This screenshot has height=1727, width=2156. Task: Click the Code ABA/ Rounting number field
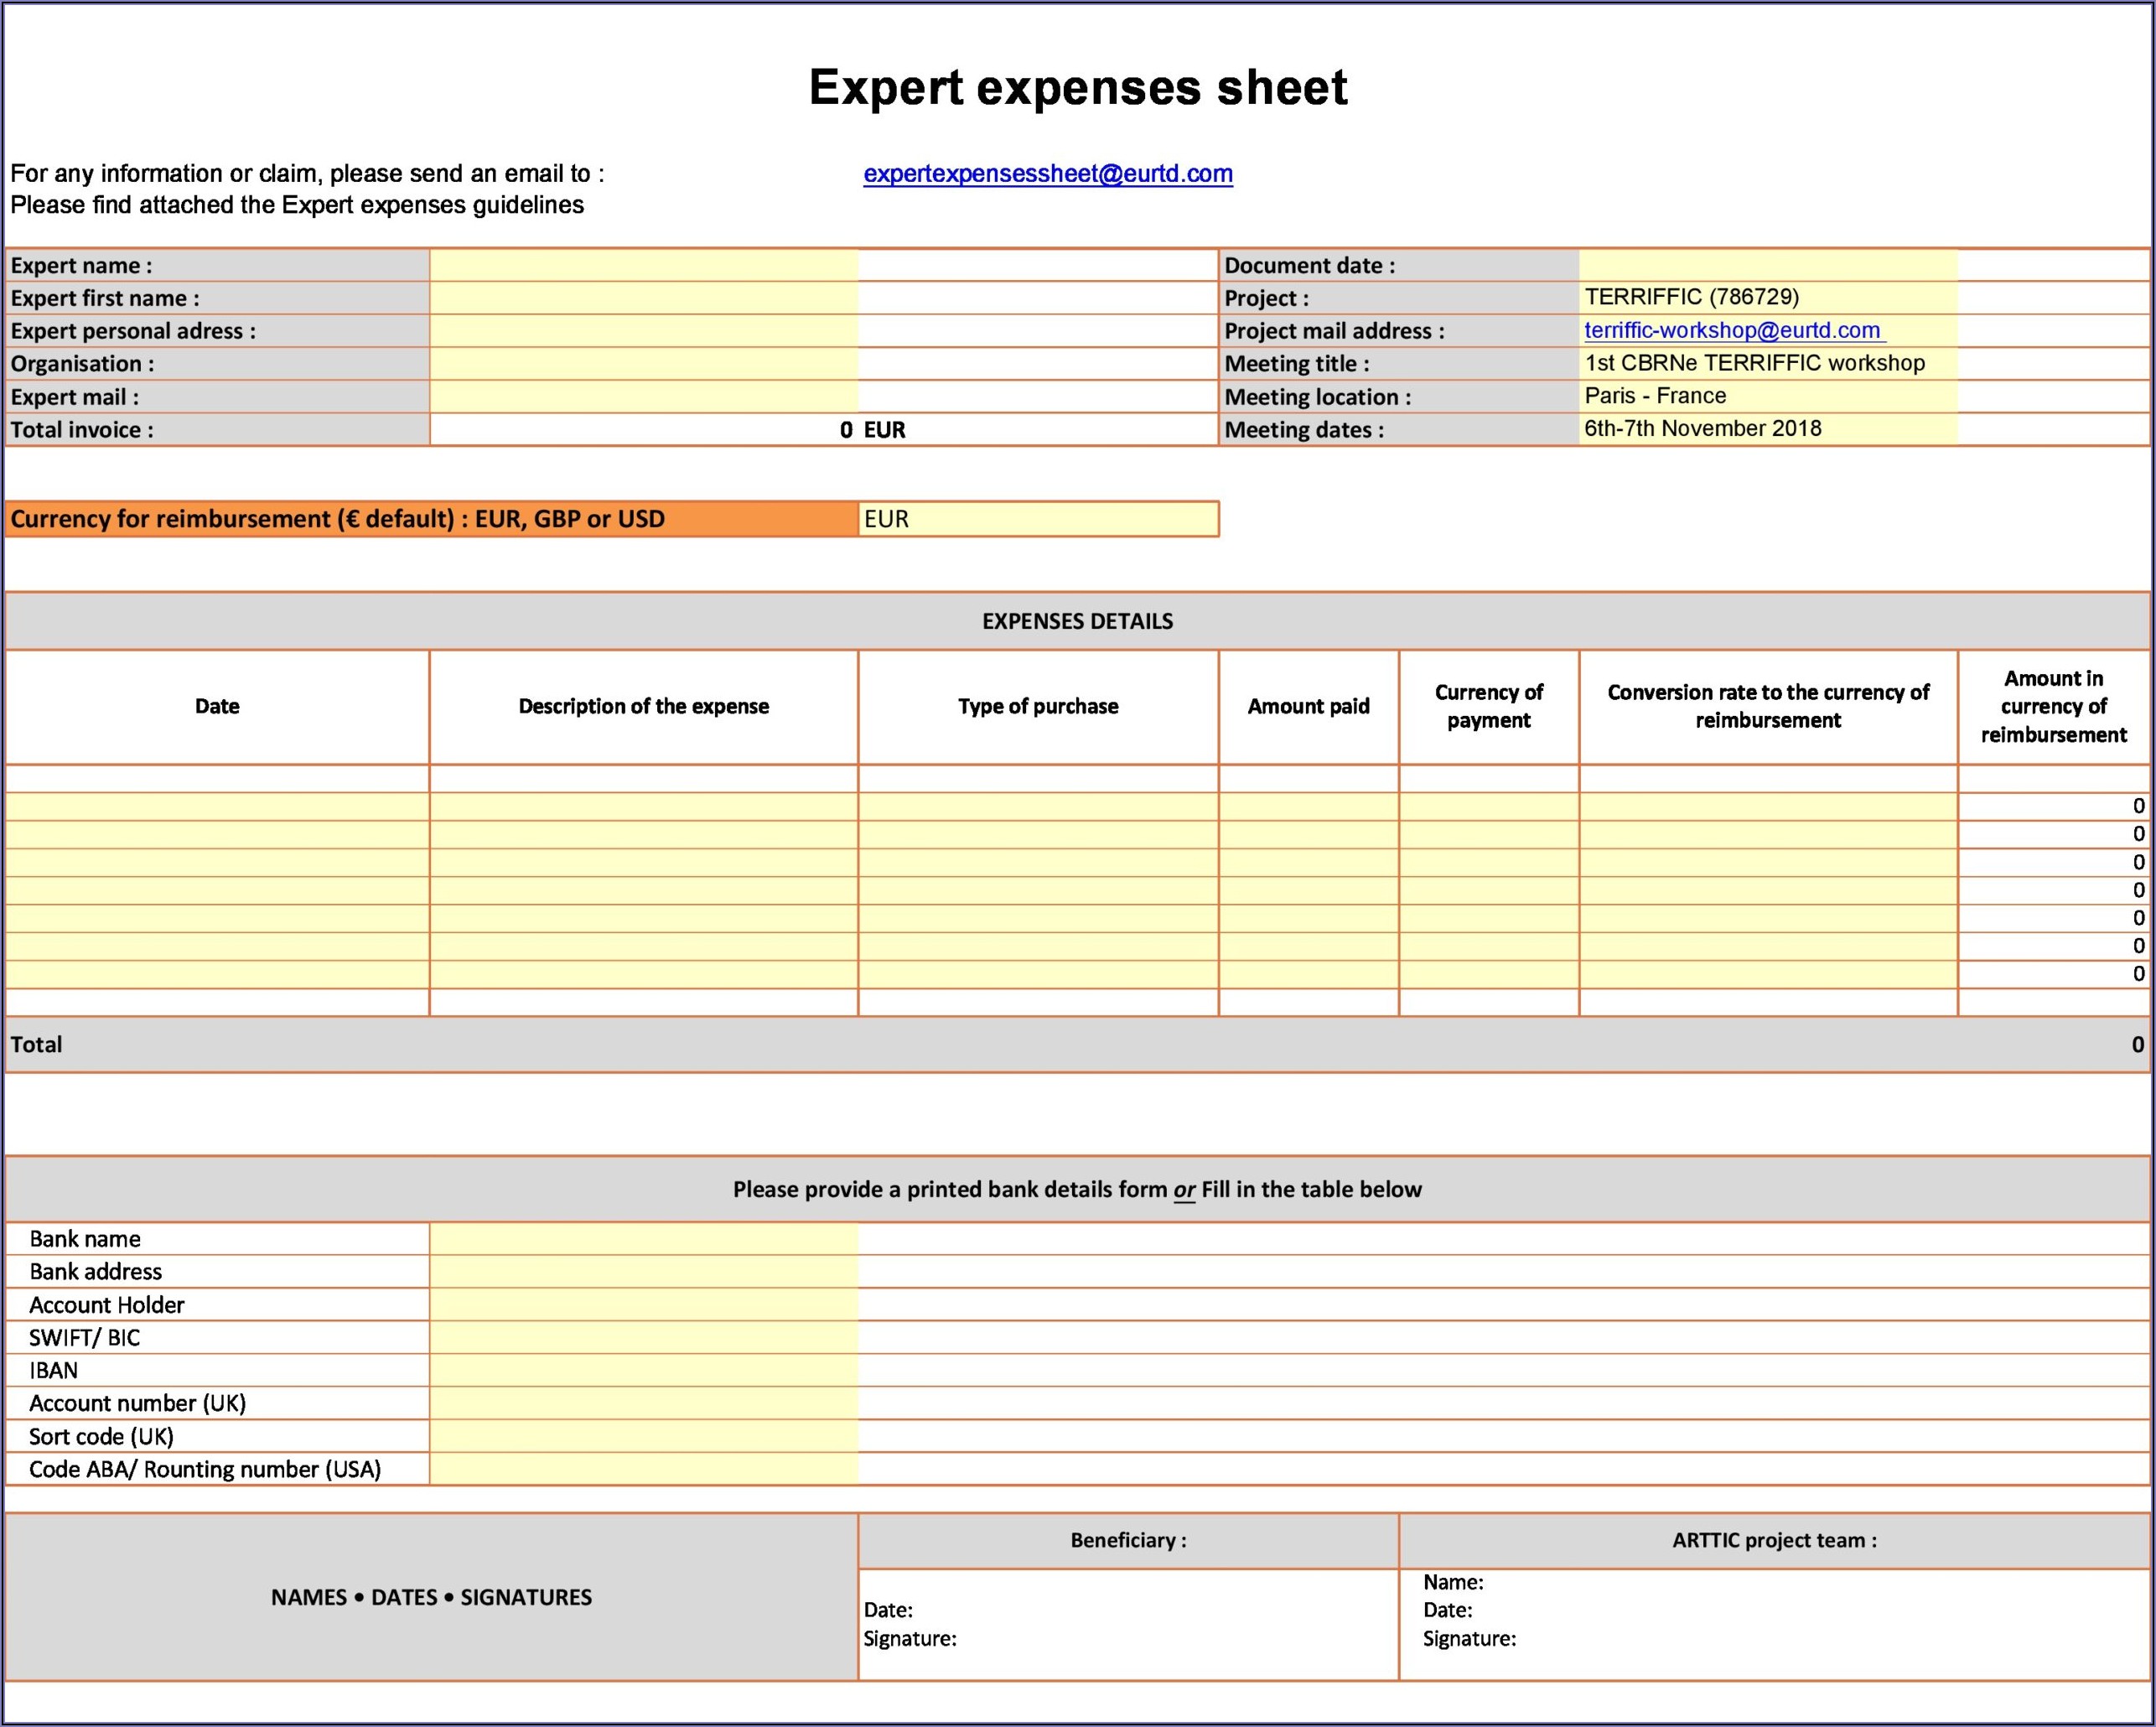643,1470
